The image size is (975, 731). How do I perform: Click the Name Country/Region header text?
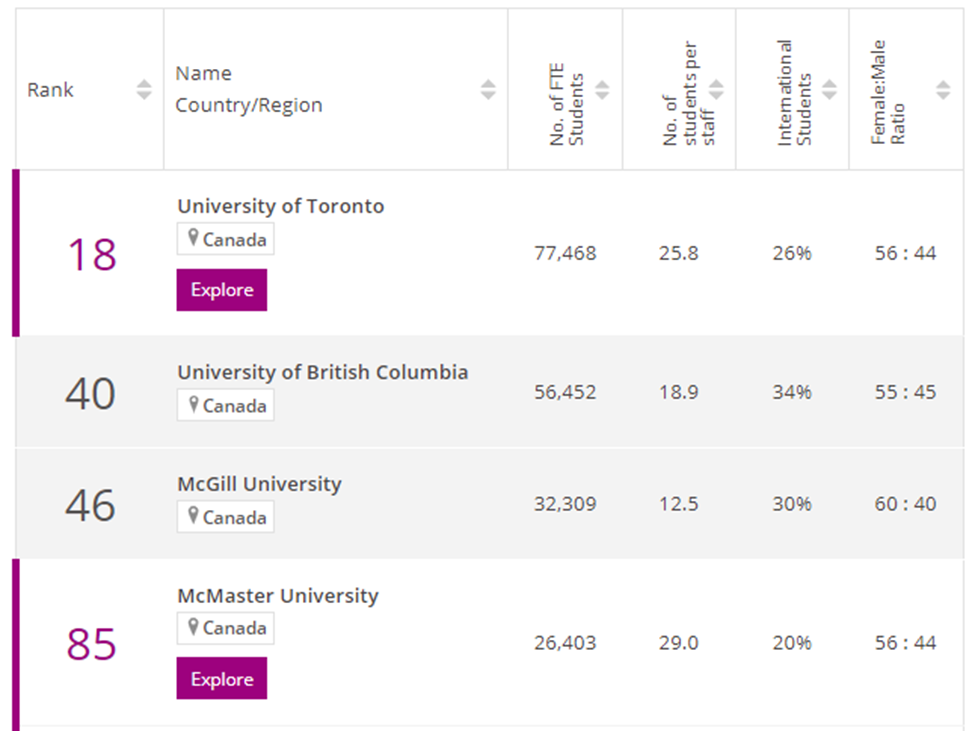248,90
